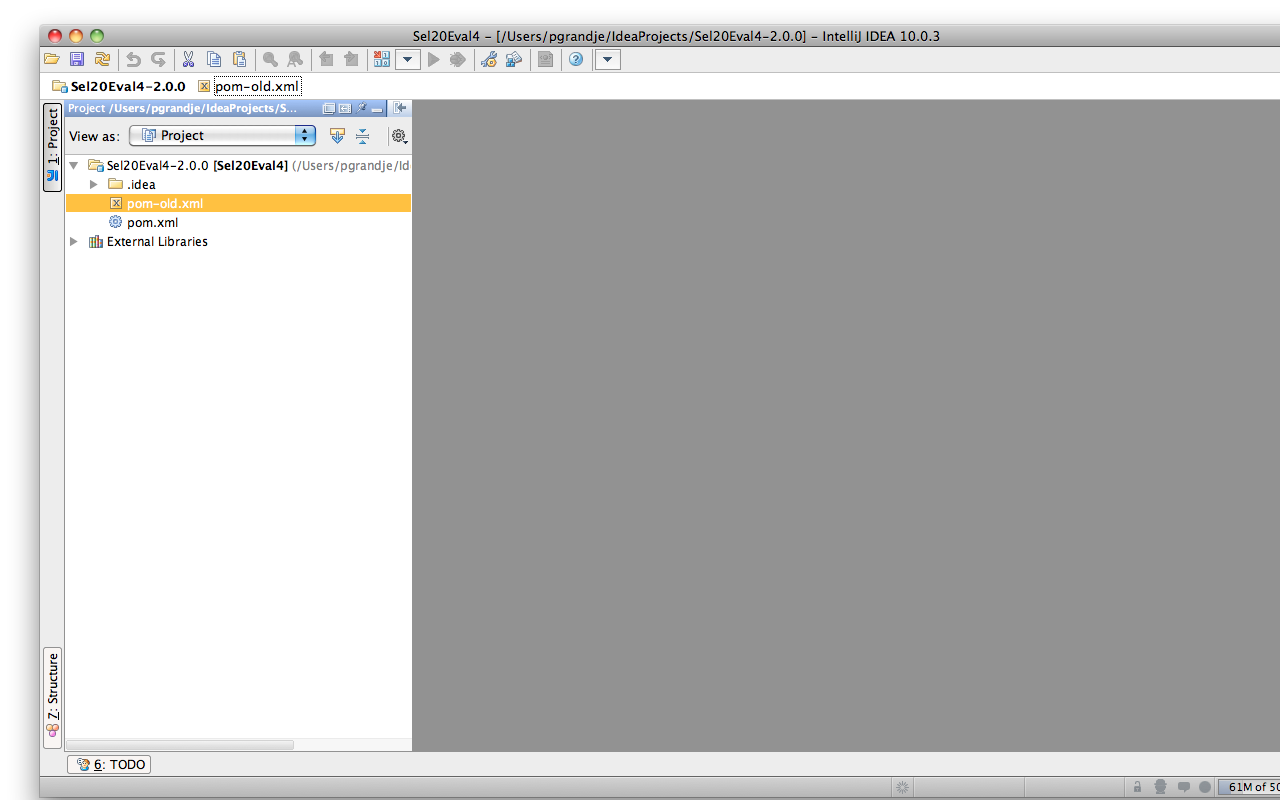Click the Run play icon
Image resolution: width=1280 pixels, height=800 pixels.
point(433,60)
